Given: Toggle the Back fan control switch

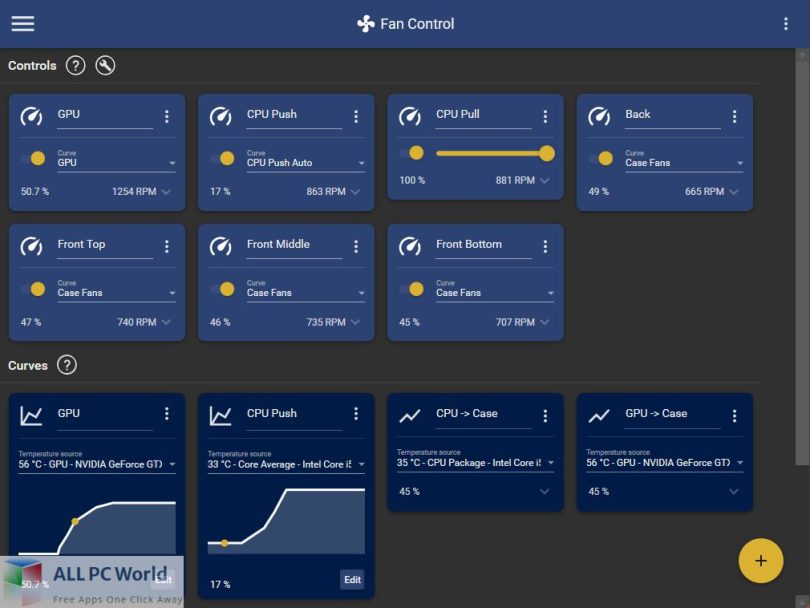Looking at the screenshot, I should pyautogui.click(x=601, y=158).
